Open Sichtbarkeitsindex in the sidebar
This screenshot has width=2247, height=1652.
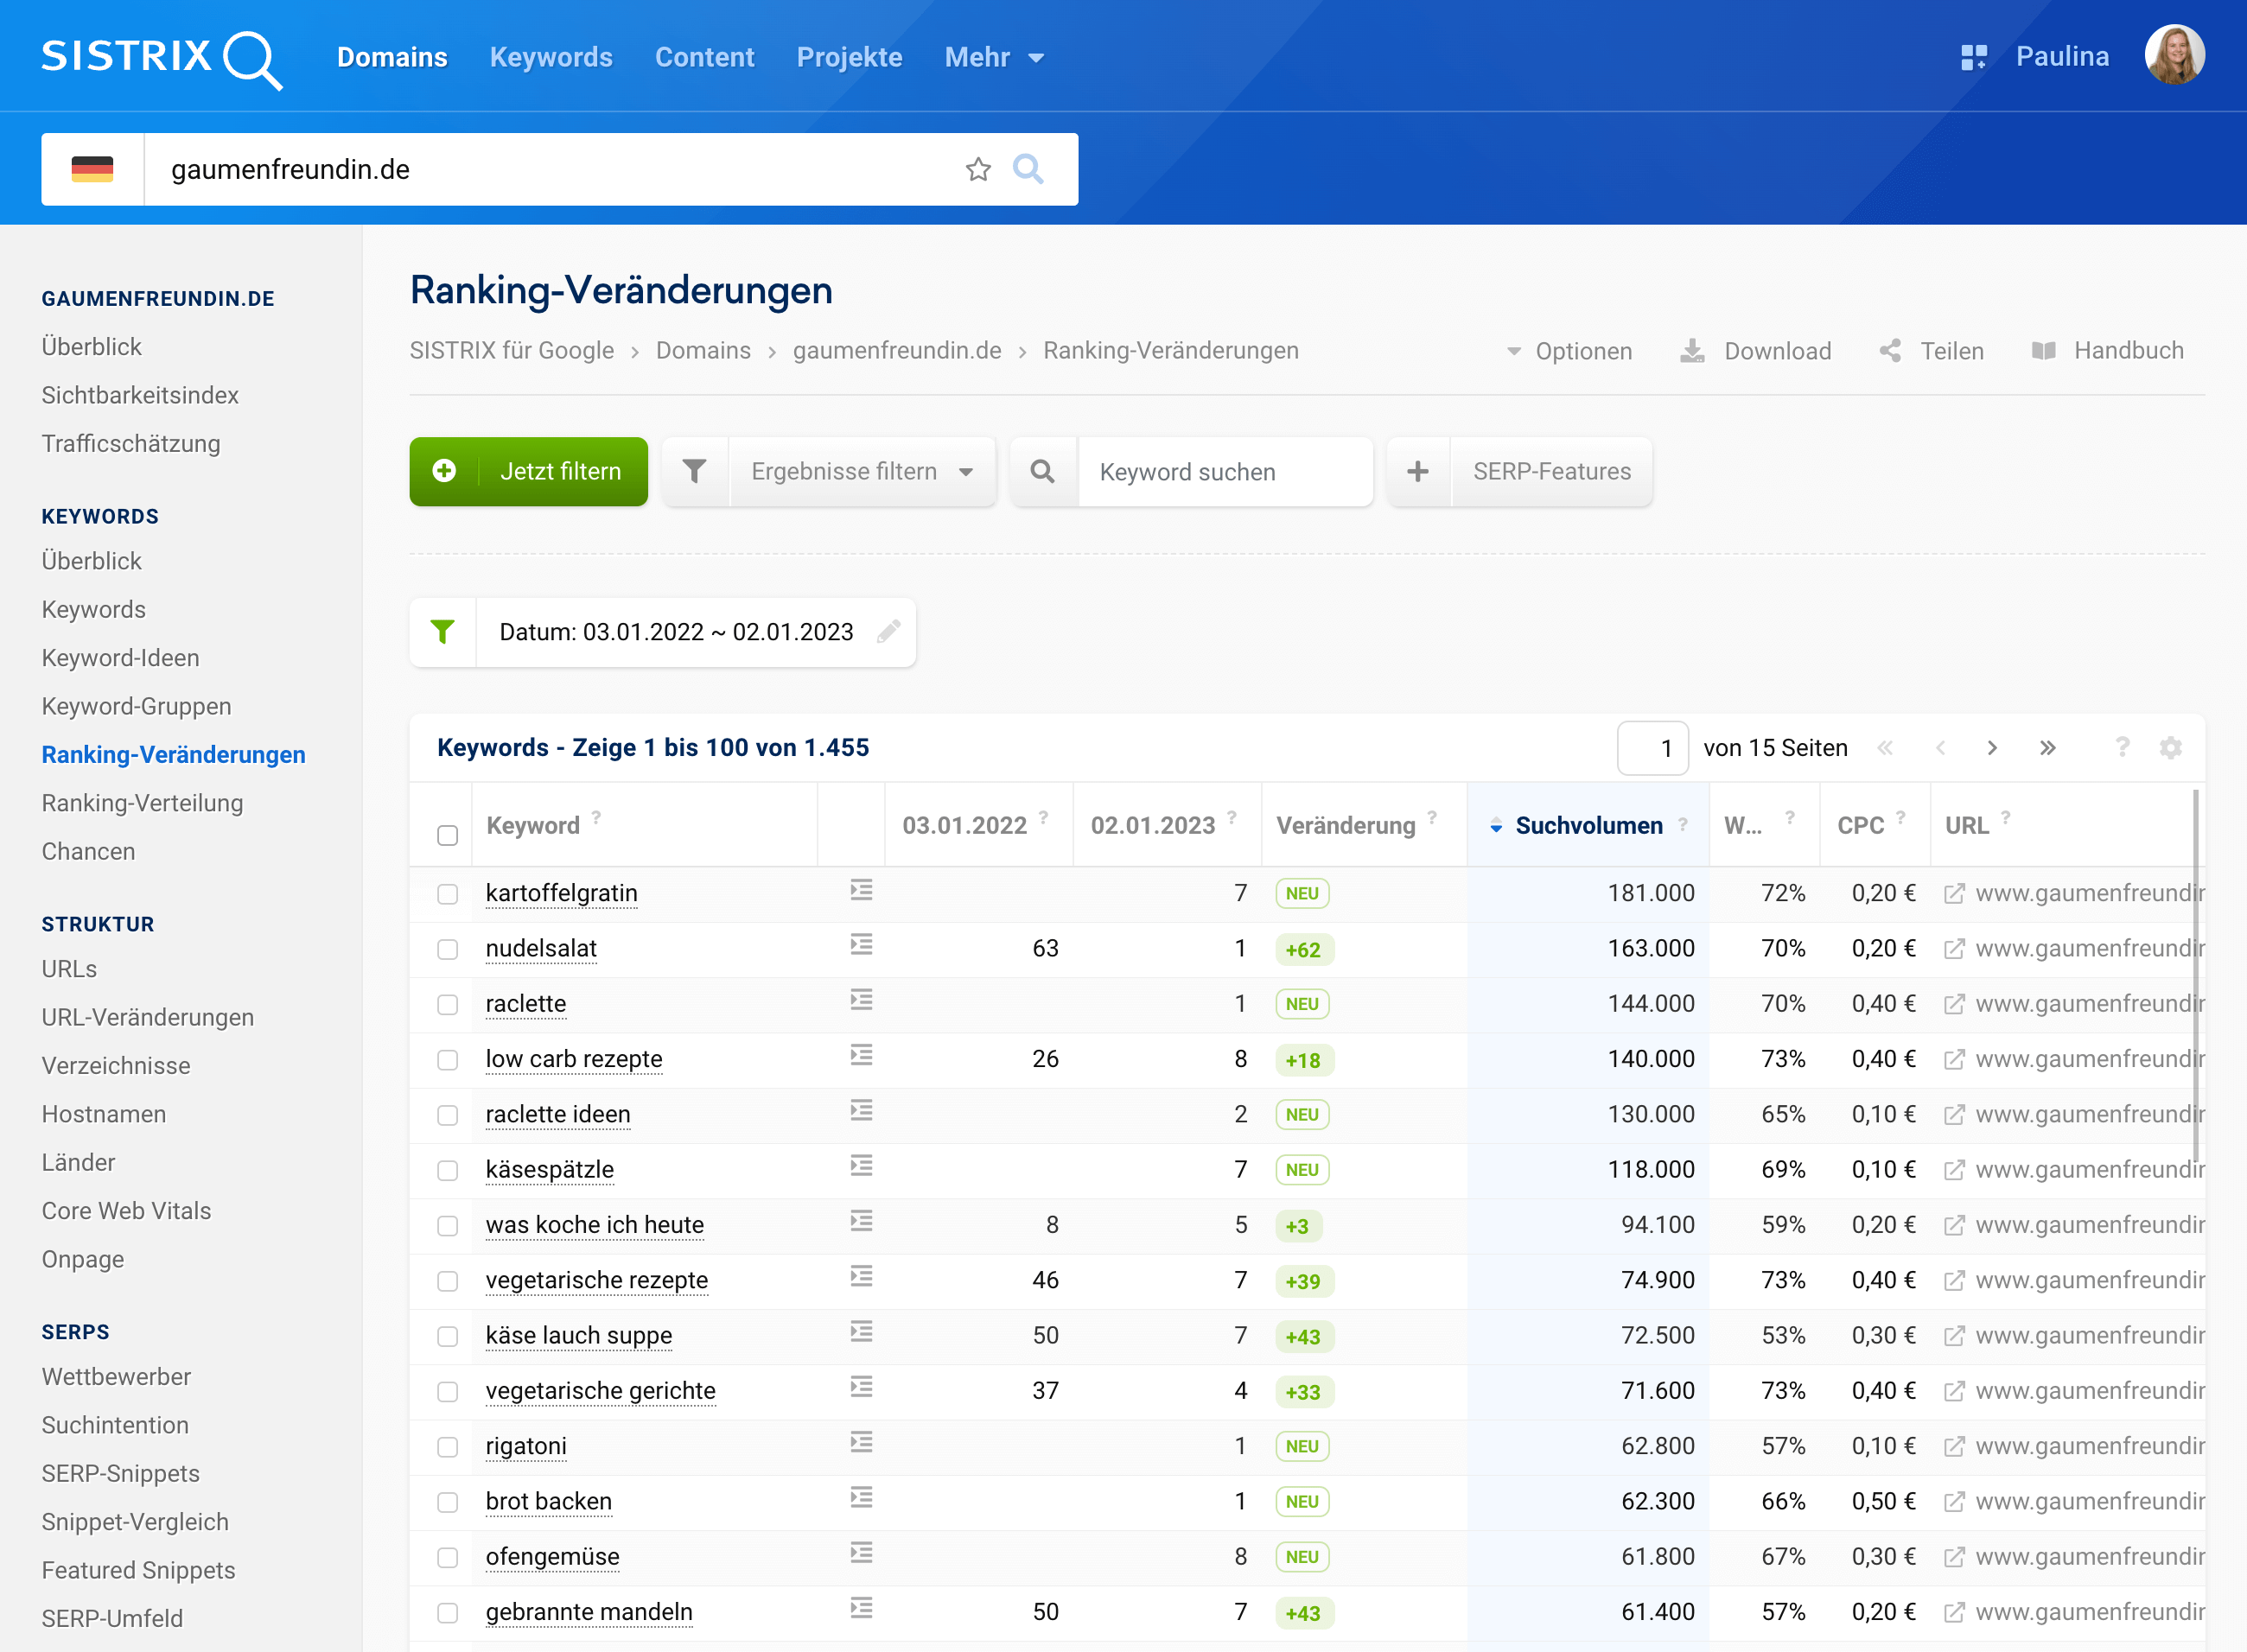(140, 395)
